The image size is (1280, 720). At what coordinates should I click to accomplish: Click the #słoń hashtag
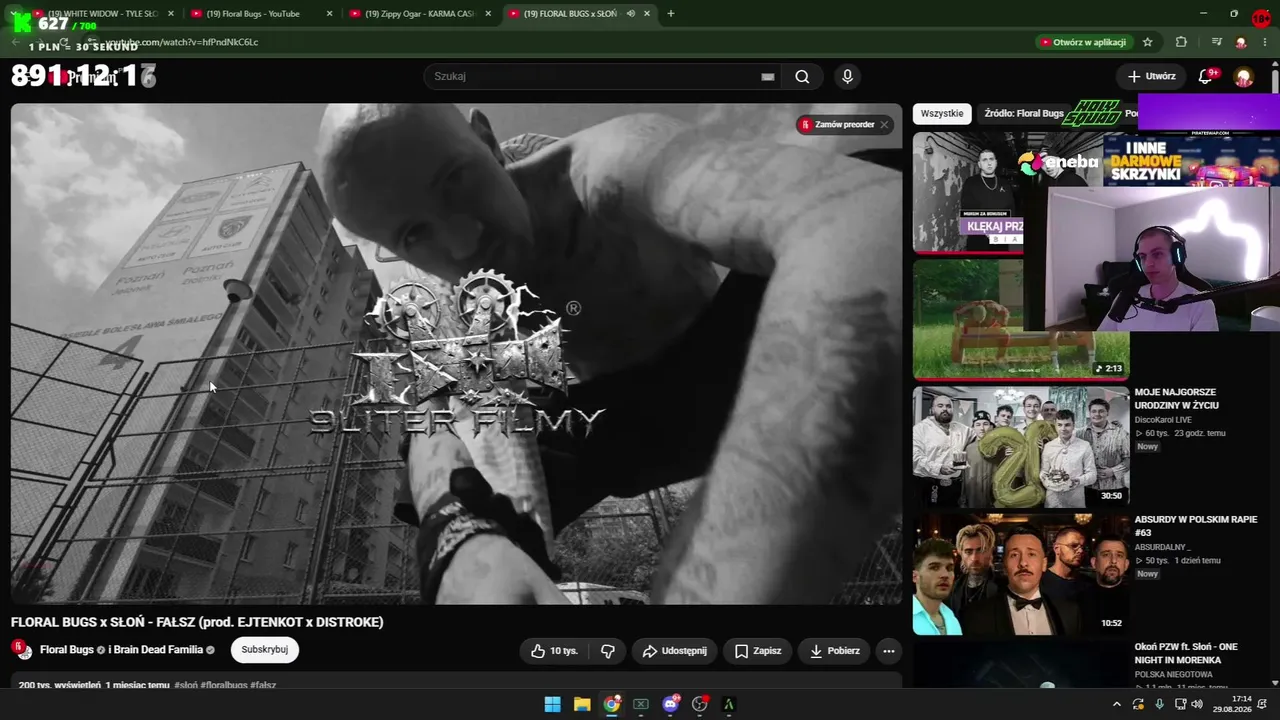click(x=186, y=685)
